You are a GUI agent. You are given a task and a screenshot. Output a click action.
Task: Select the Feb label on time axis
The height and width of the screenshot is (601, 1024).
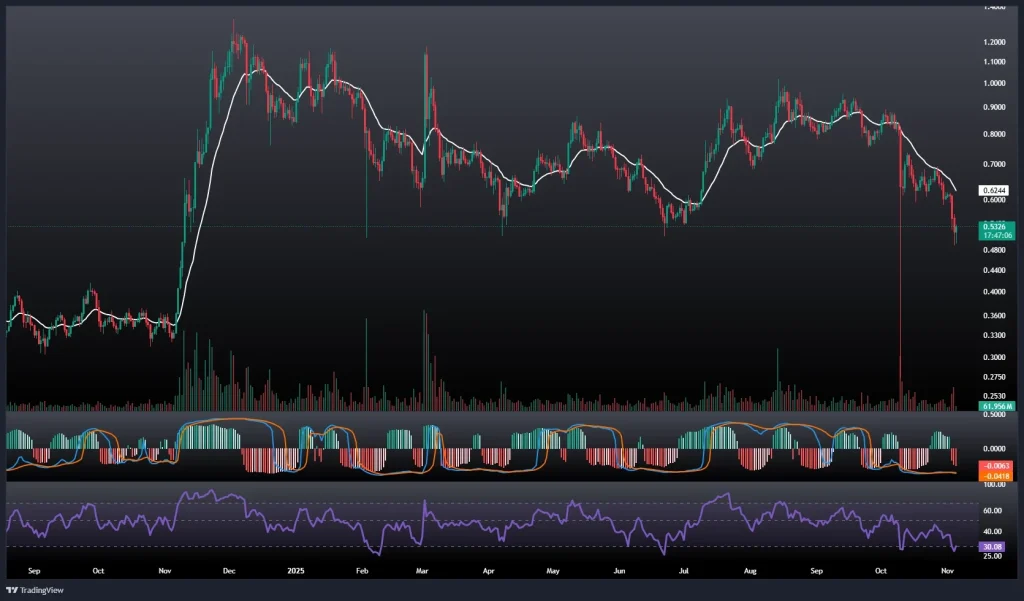pos(362,570)
